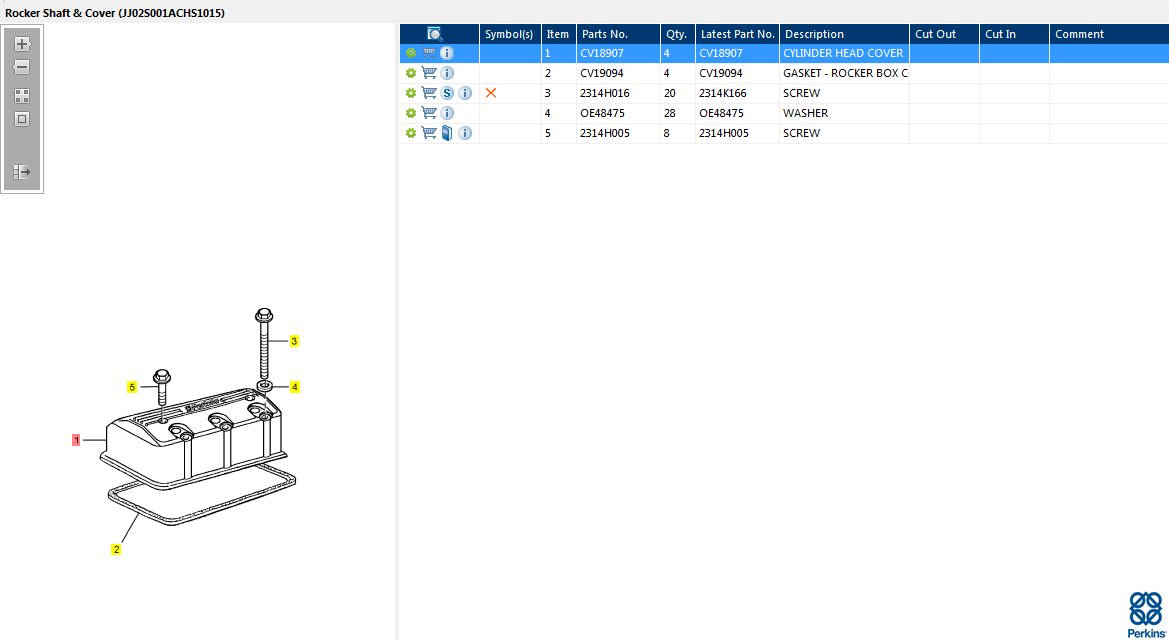Viewport: 1169px width, 640px height.
Task: Click the green gear icon for OE48475 washer
Action: 410,113
